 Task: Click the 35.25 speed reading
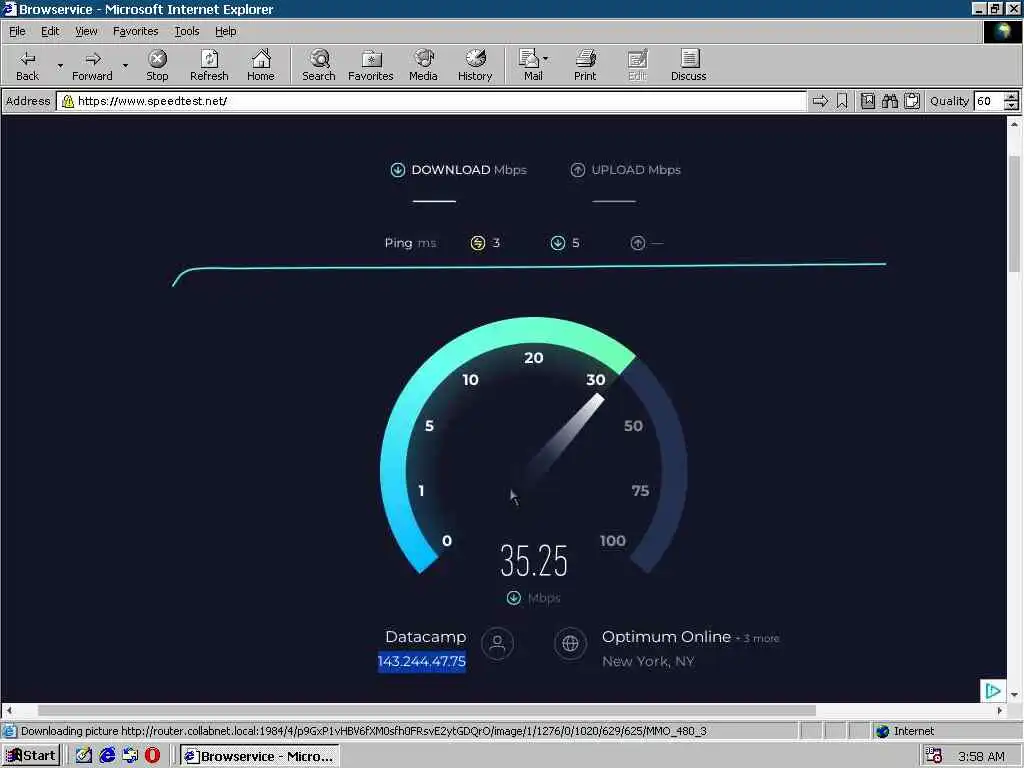(534, 561)
